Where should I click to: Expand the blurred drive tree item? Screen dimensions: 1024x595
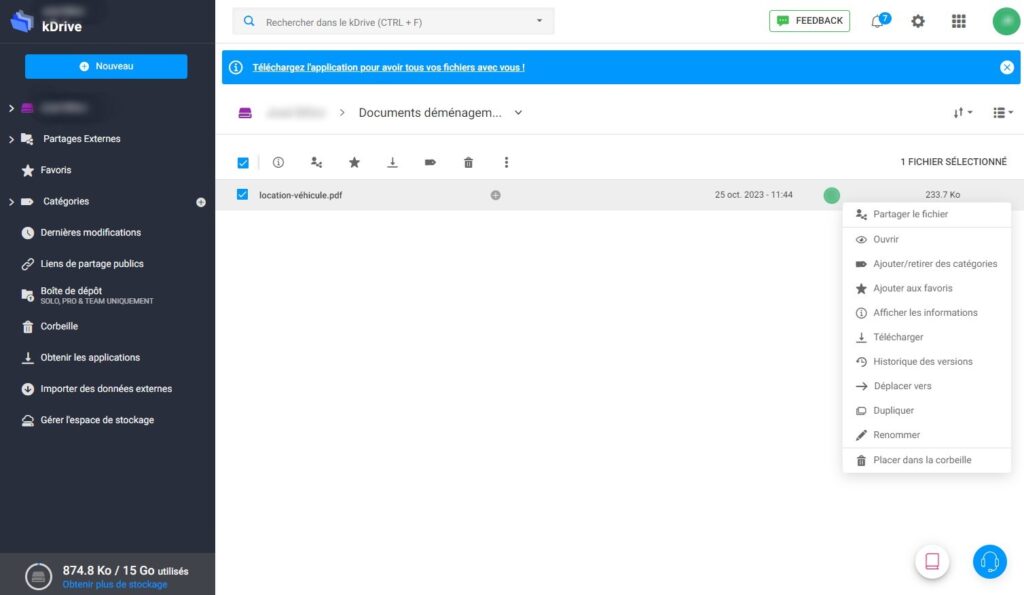[11, 108]
